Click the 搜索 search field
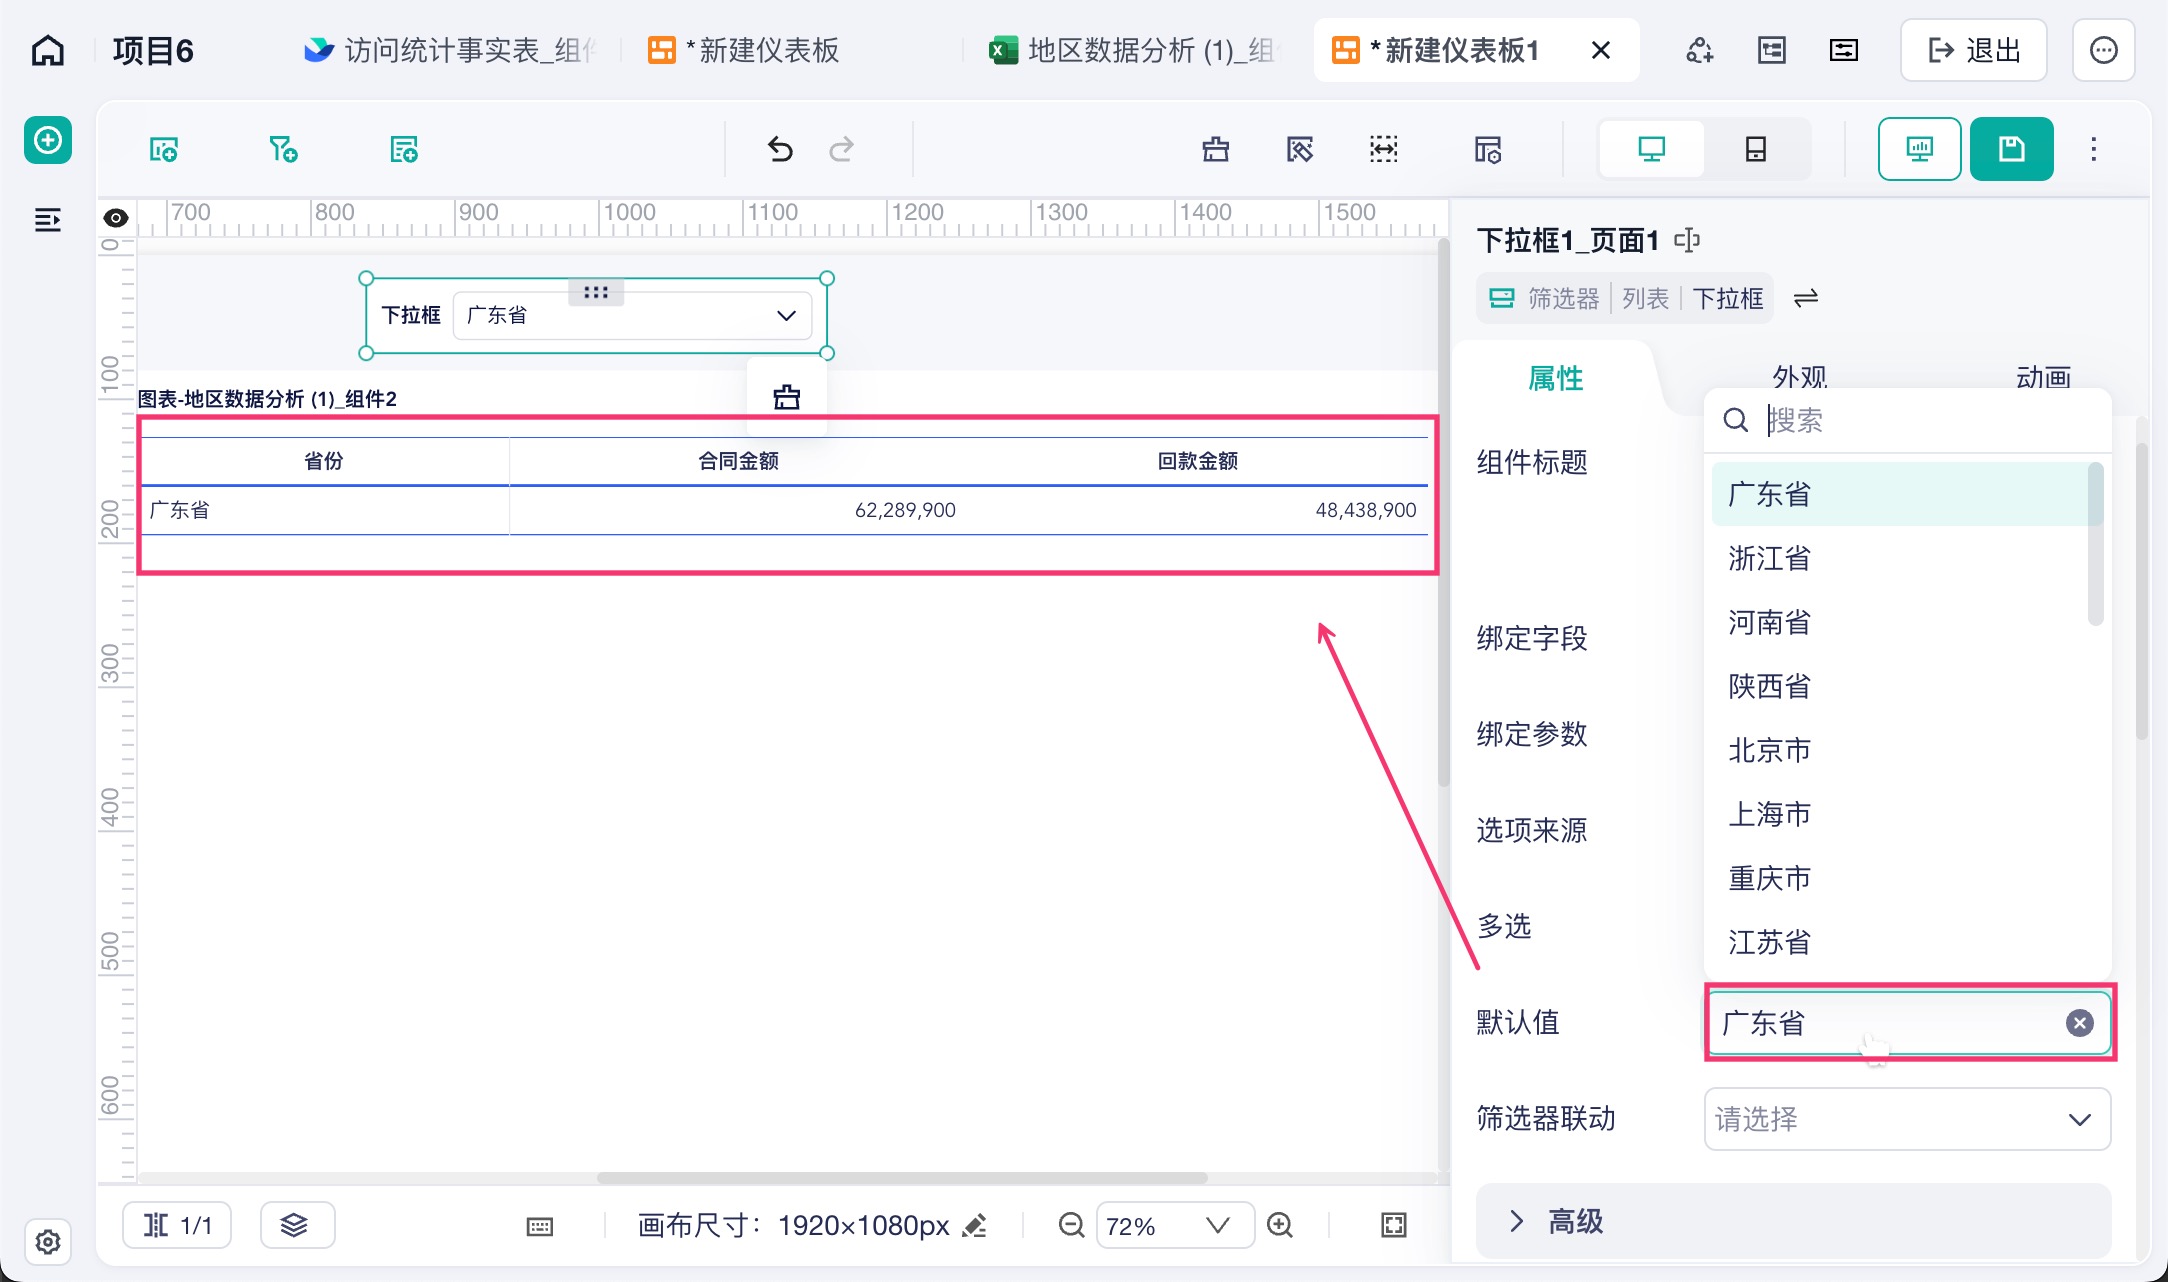The height and width of the screenshot is (1282, 2168). coord(1908,420)
